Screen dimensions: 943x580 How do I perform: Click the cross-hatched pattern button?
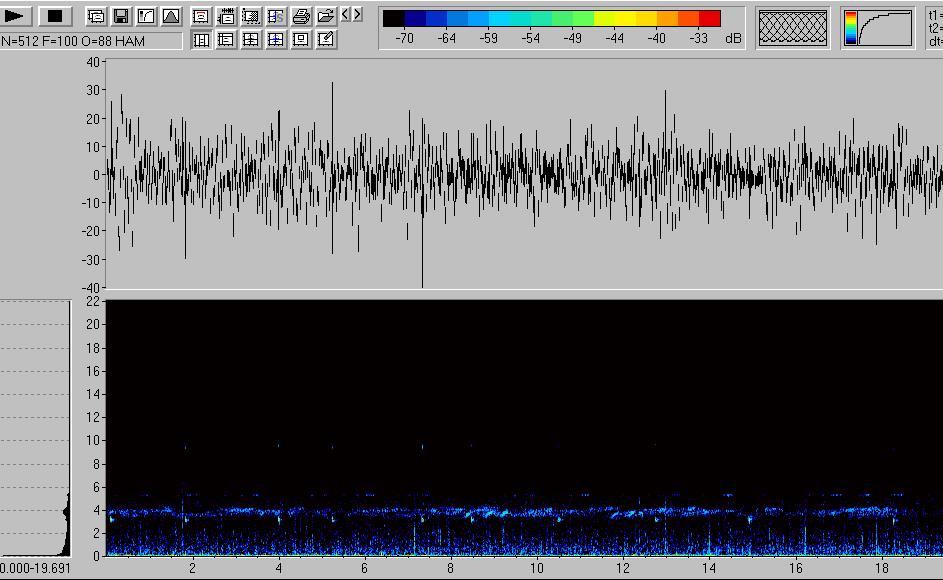pyautogui.click(x=793, y=27)
